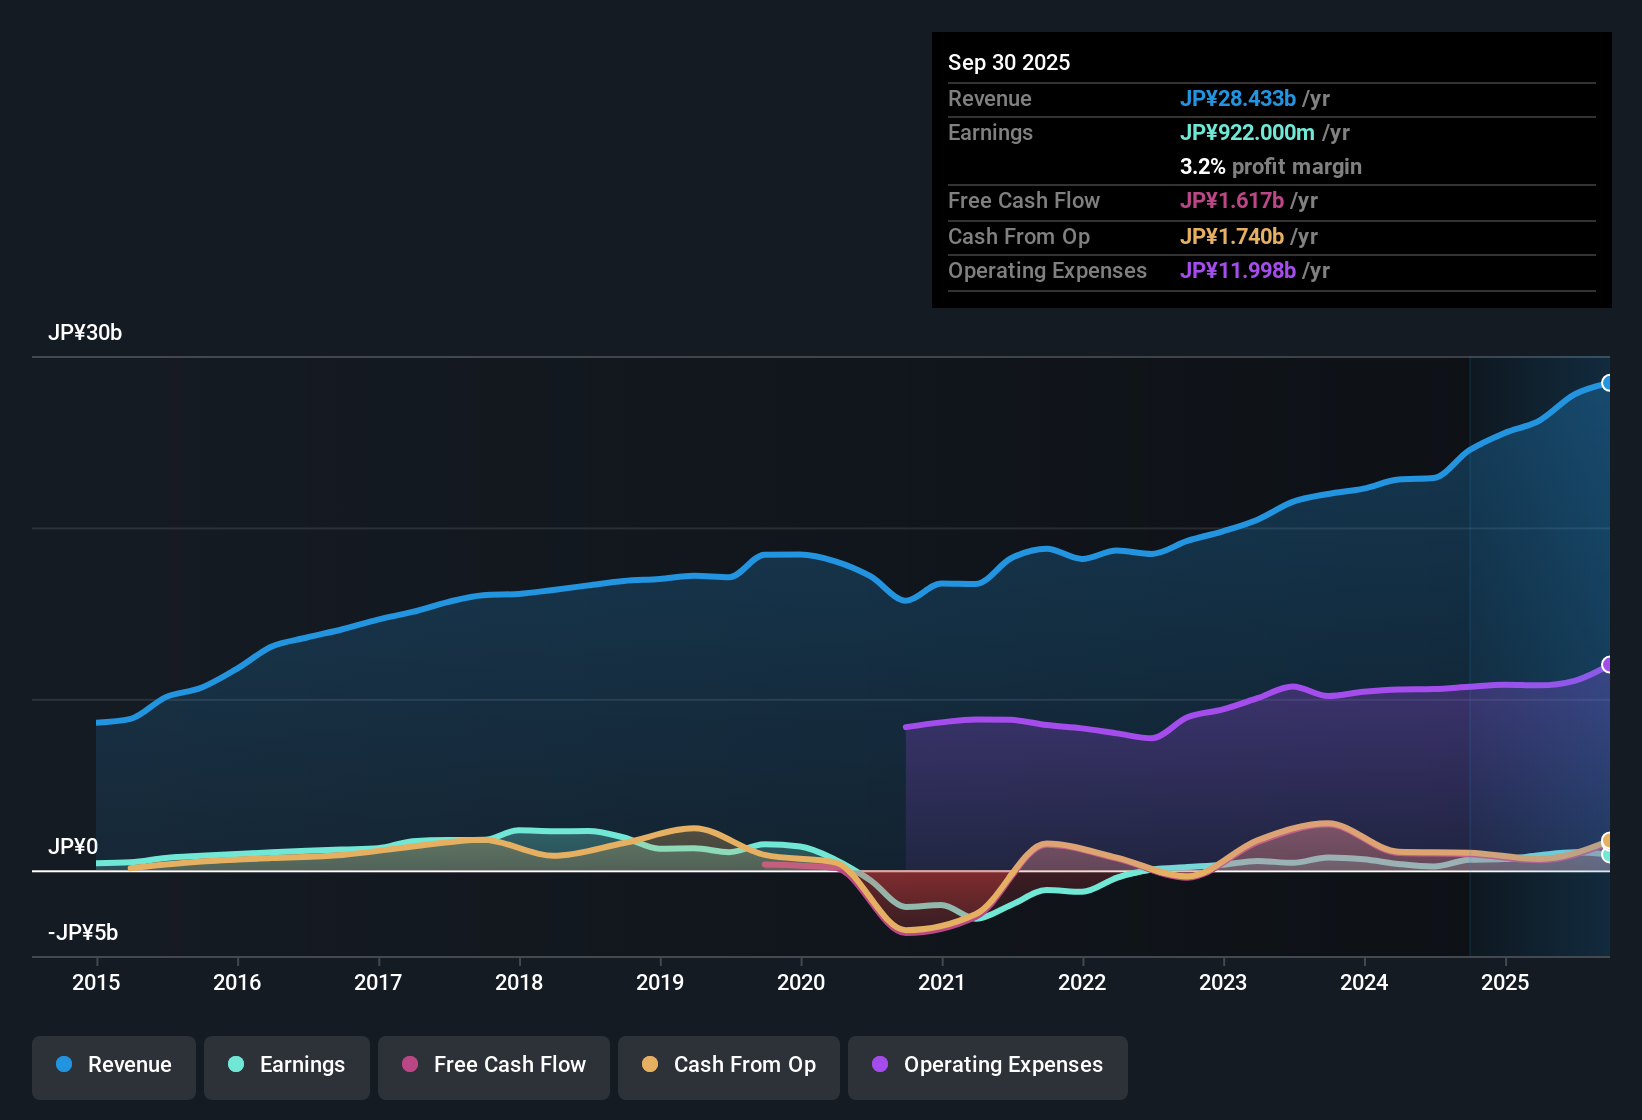Select the Operating Expenses endpoint marker
Screen dimensions: 1642x1120
tap(1609, 663)
